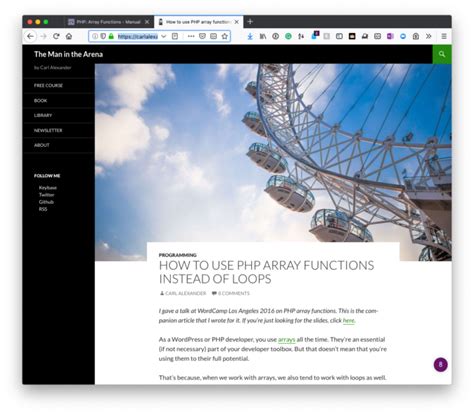Click the browser forward arrow
The height and width of the screenshot is (414, 474).
coord(43,36)
